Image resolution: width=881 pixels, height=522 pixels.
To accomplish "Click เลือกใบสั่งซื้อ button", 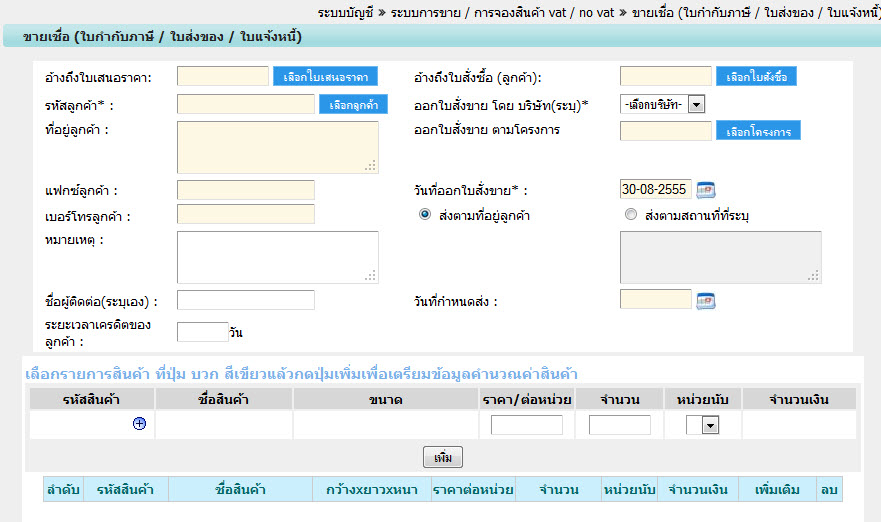I will click(756, 76).
